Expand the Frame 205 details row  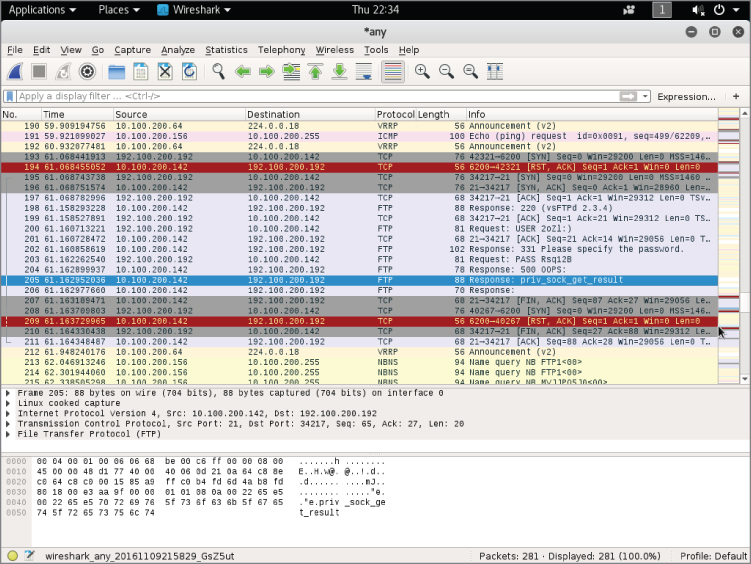[x=8, y=393]
